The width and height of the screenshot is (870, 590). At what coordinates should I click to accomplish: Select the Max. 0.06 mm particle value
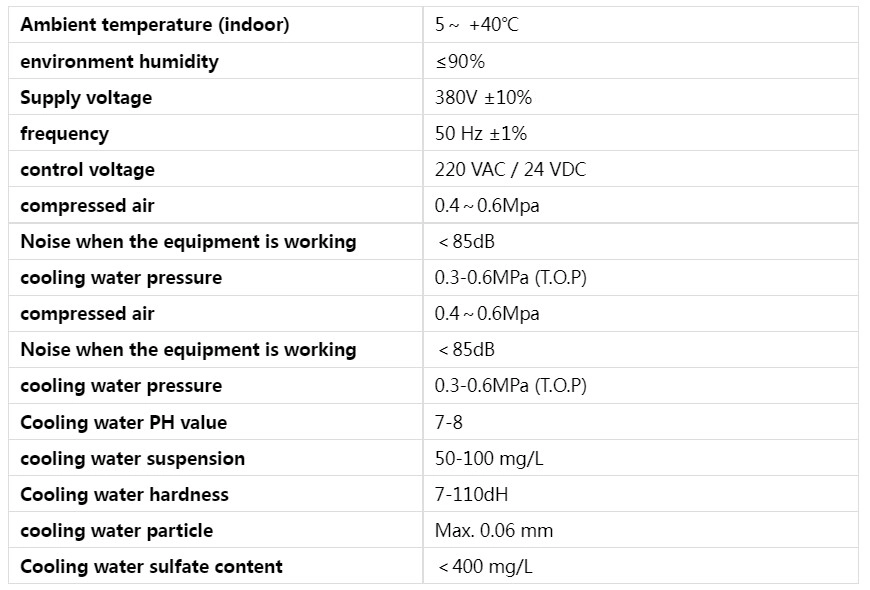click(494, 531)
